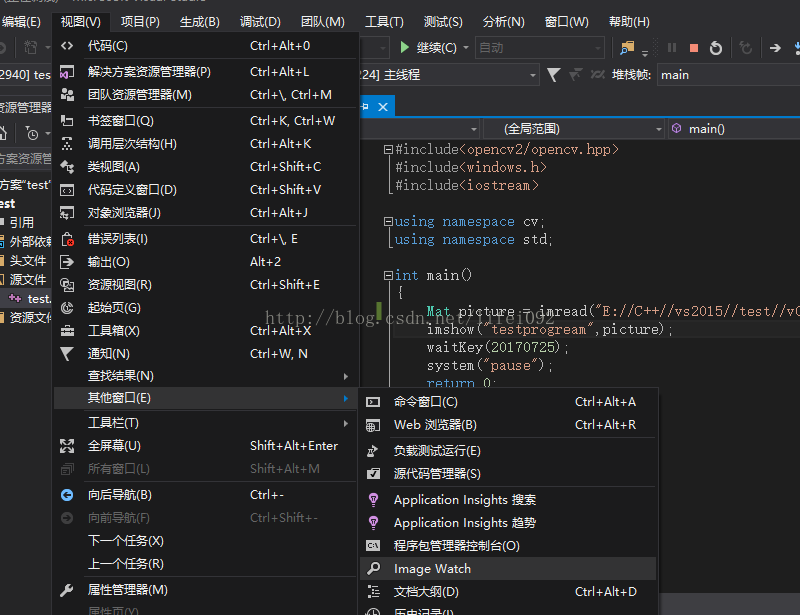
Task: Click the Application Insights 搜索 bulb icon
Action: click(373, 500)
